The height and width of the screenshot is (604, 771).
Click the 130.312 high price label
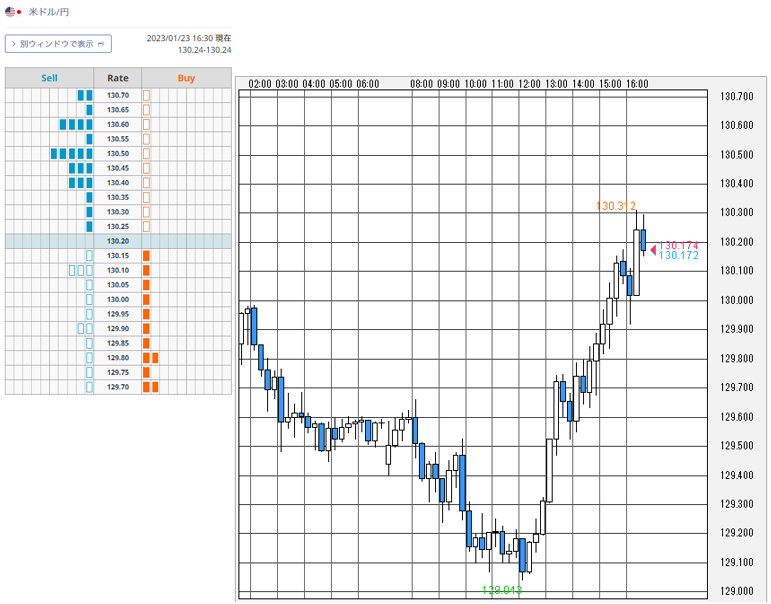click(616, 206)
